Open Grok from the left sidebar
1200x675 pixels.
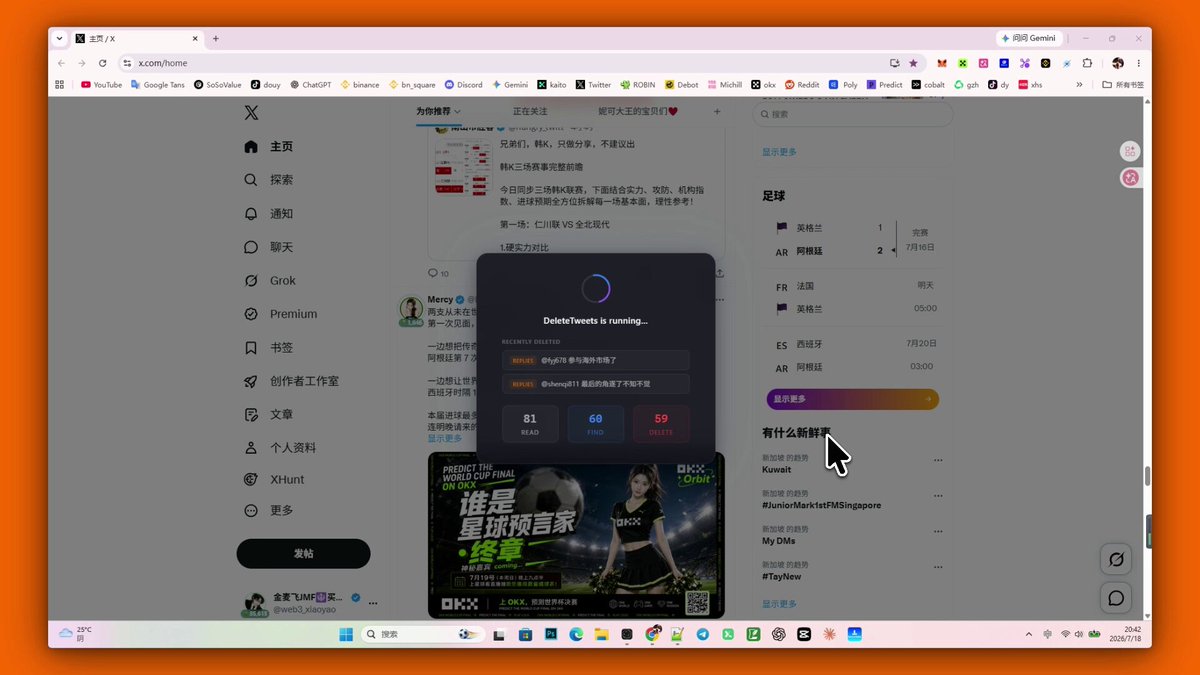270,281
